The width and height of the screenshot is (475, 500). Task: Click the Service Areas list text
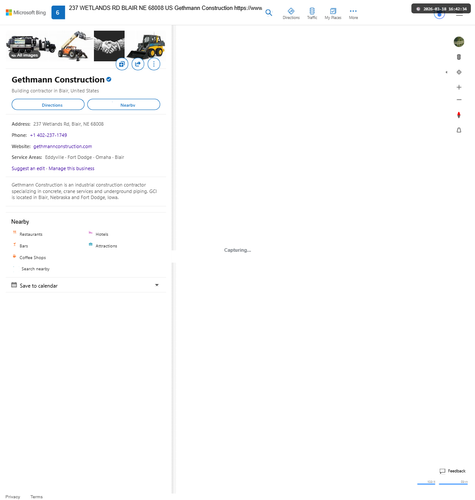coord(84,157)
